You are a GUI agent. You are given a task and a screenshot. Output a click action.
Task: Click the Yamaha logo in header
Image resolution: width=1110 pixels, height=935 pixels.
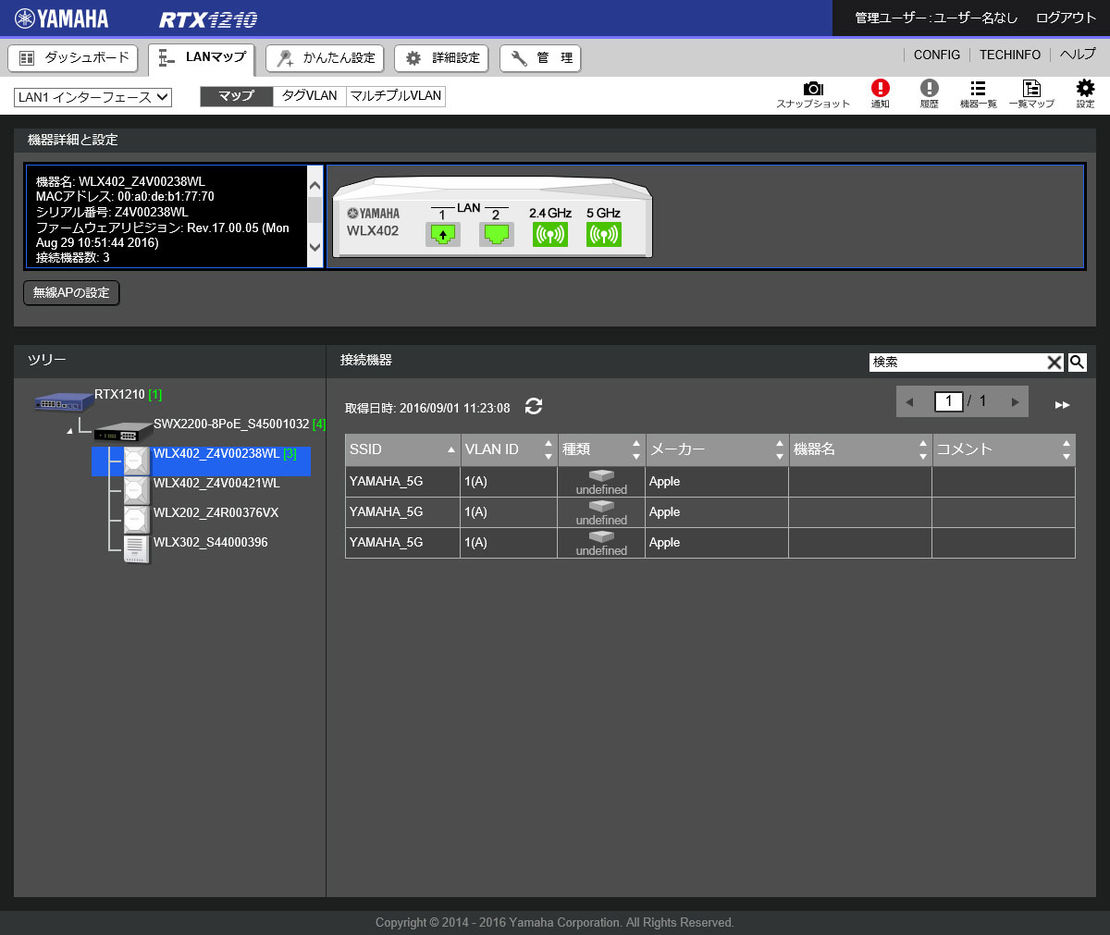click(62, 18)
